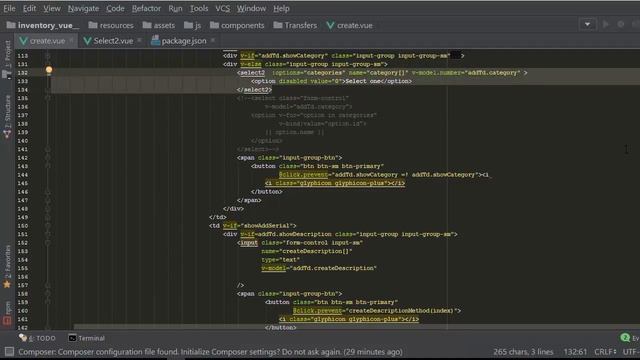640x360 pixels.
Task: Open the Code menu
Action: point(115,8)
